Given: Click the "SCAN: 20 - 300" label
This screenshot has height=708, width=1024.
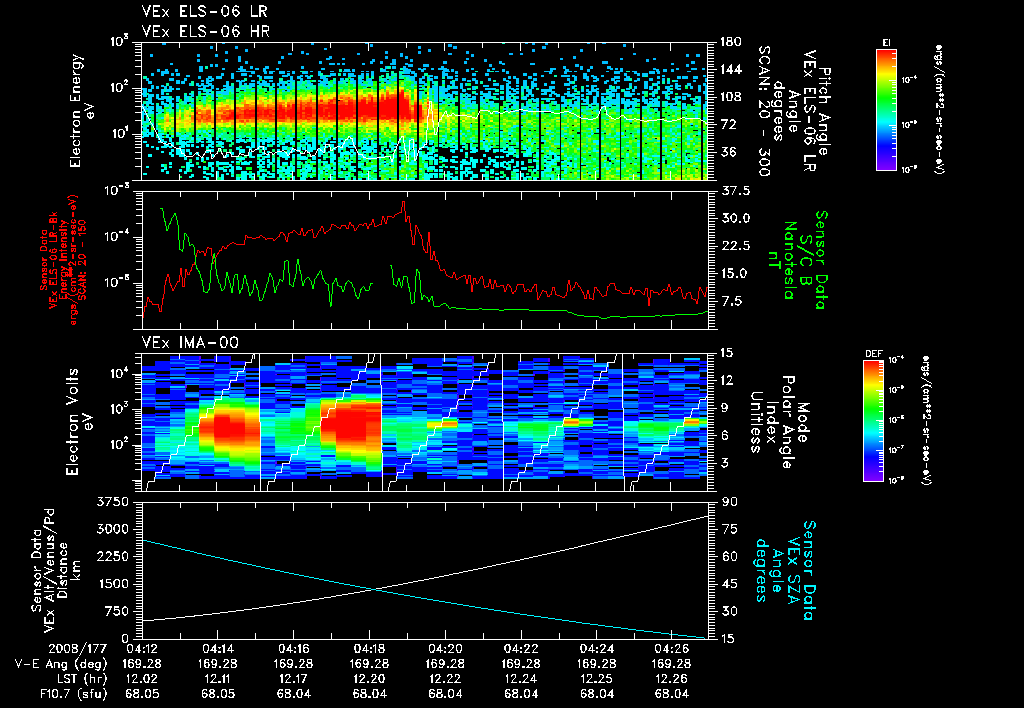Looking at the screenshot, I should pyautogui.click(x=763, y=111).
